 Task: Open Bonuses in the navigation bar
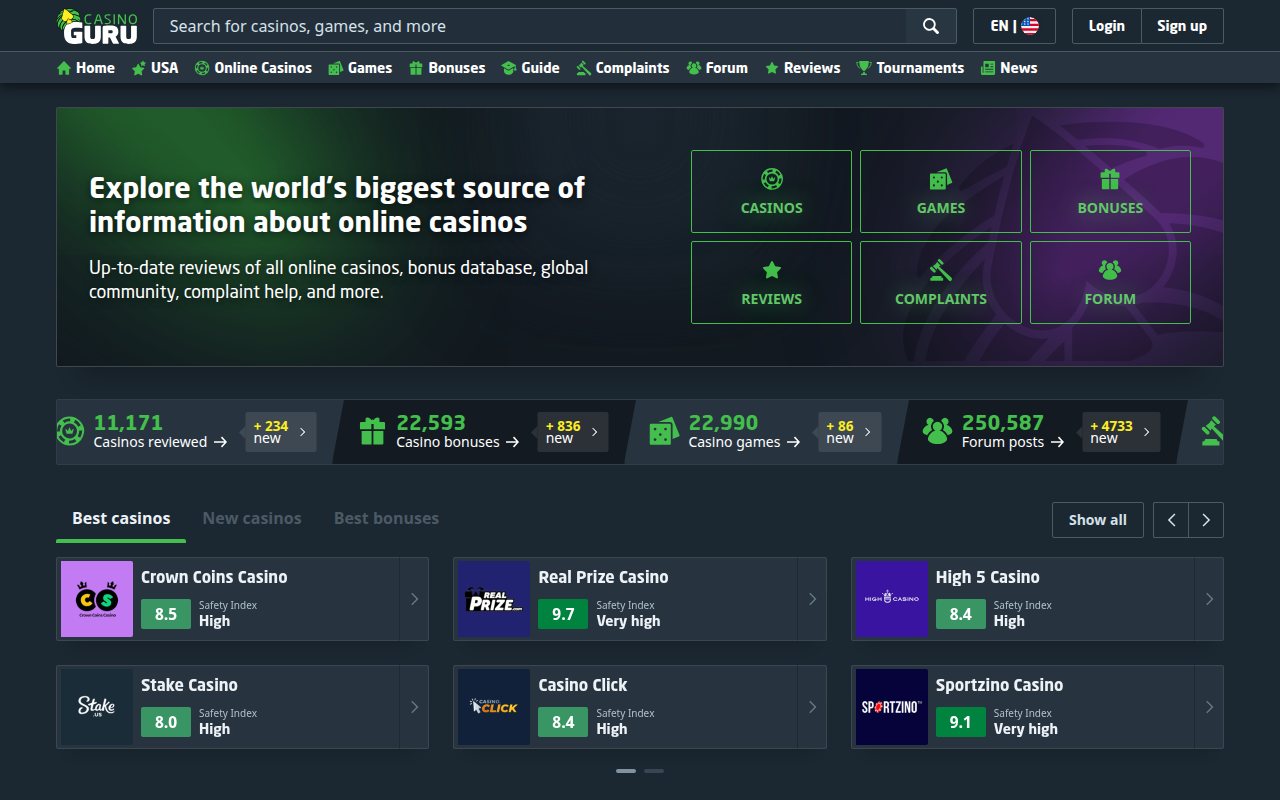(447, 68)
